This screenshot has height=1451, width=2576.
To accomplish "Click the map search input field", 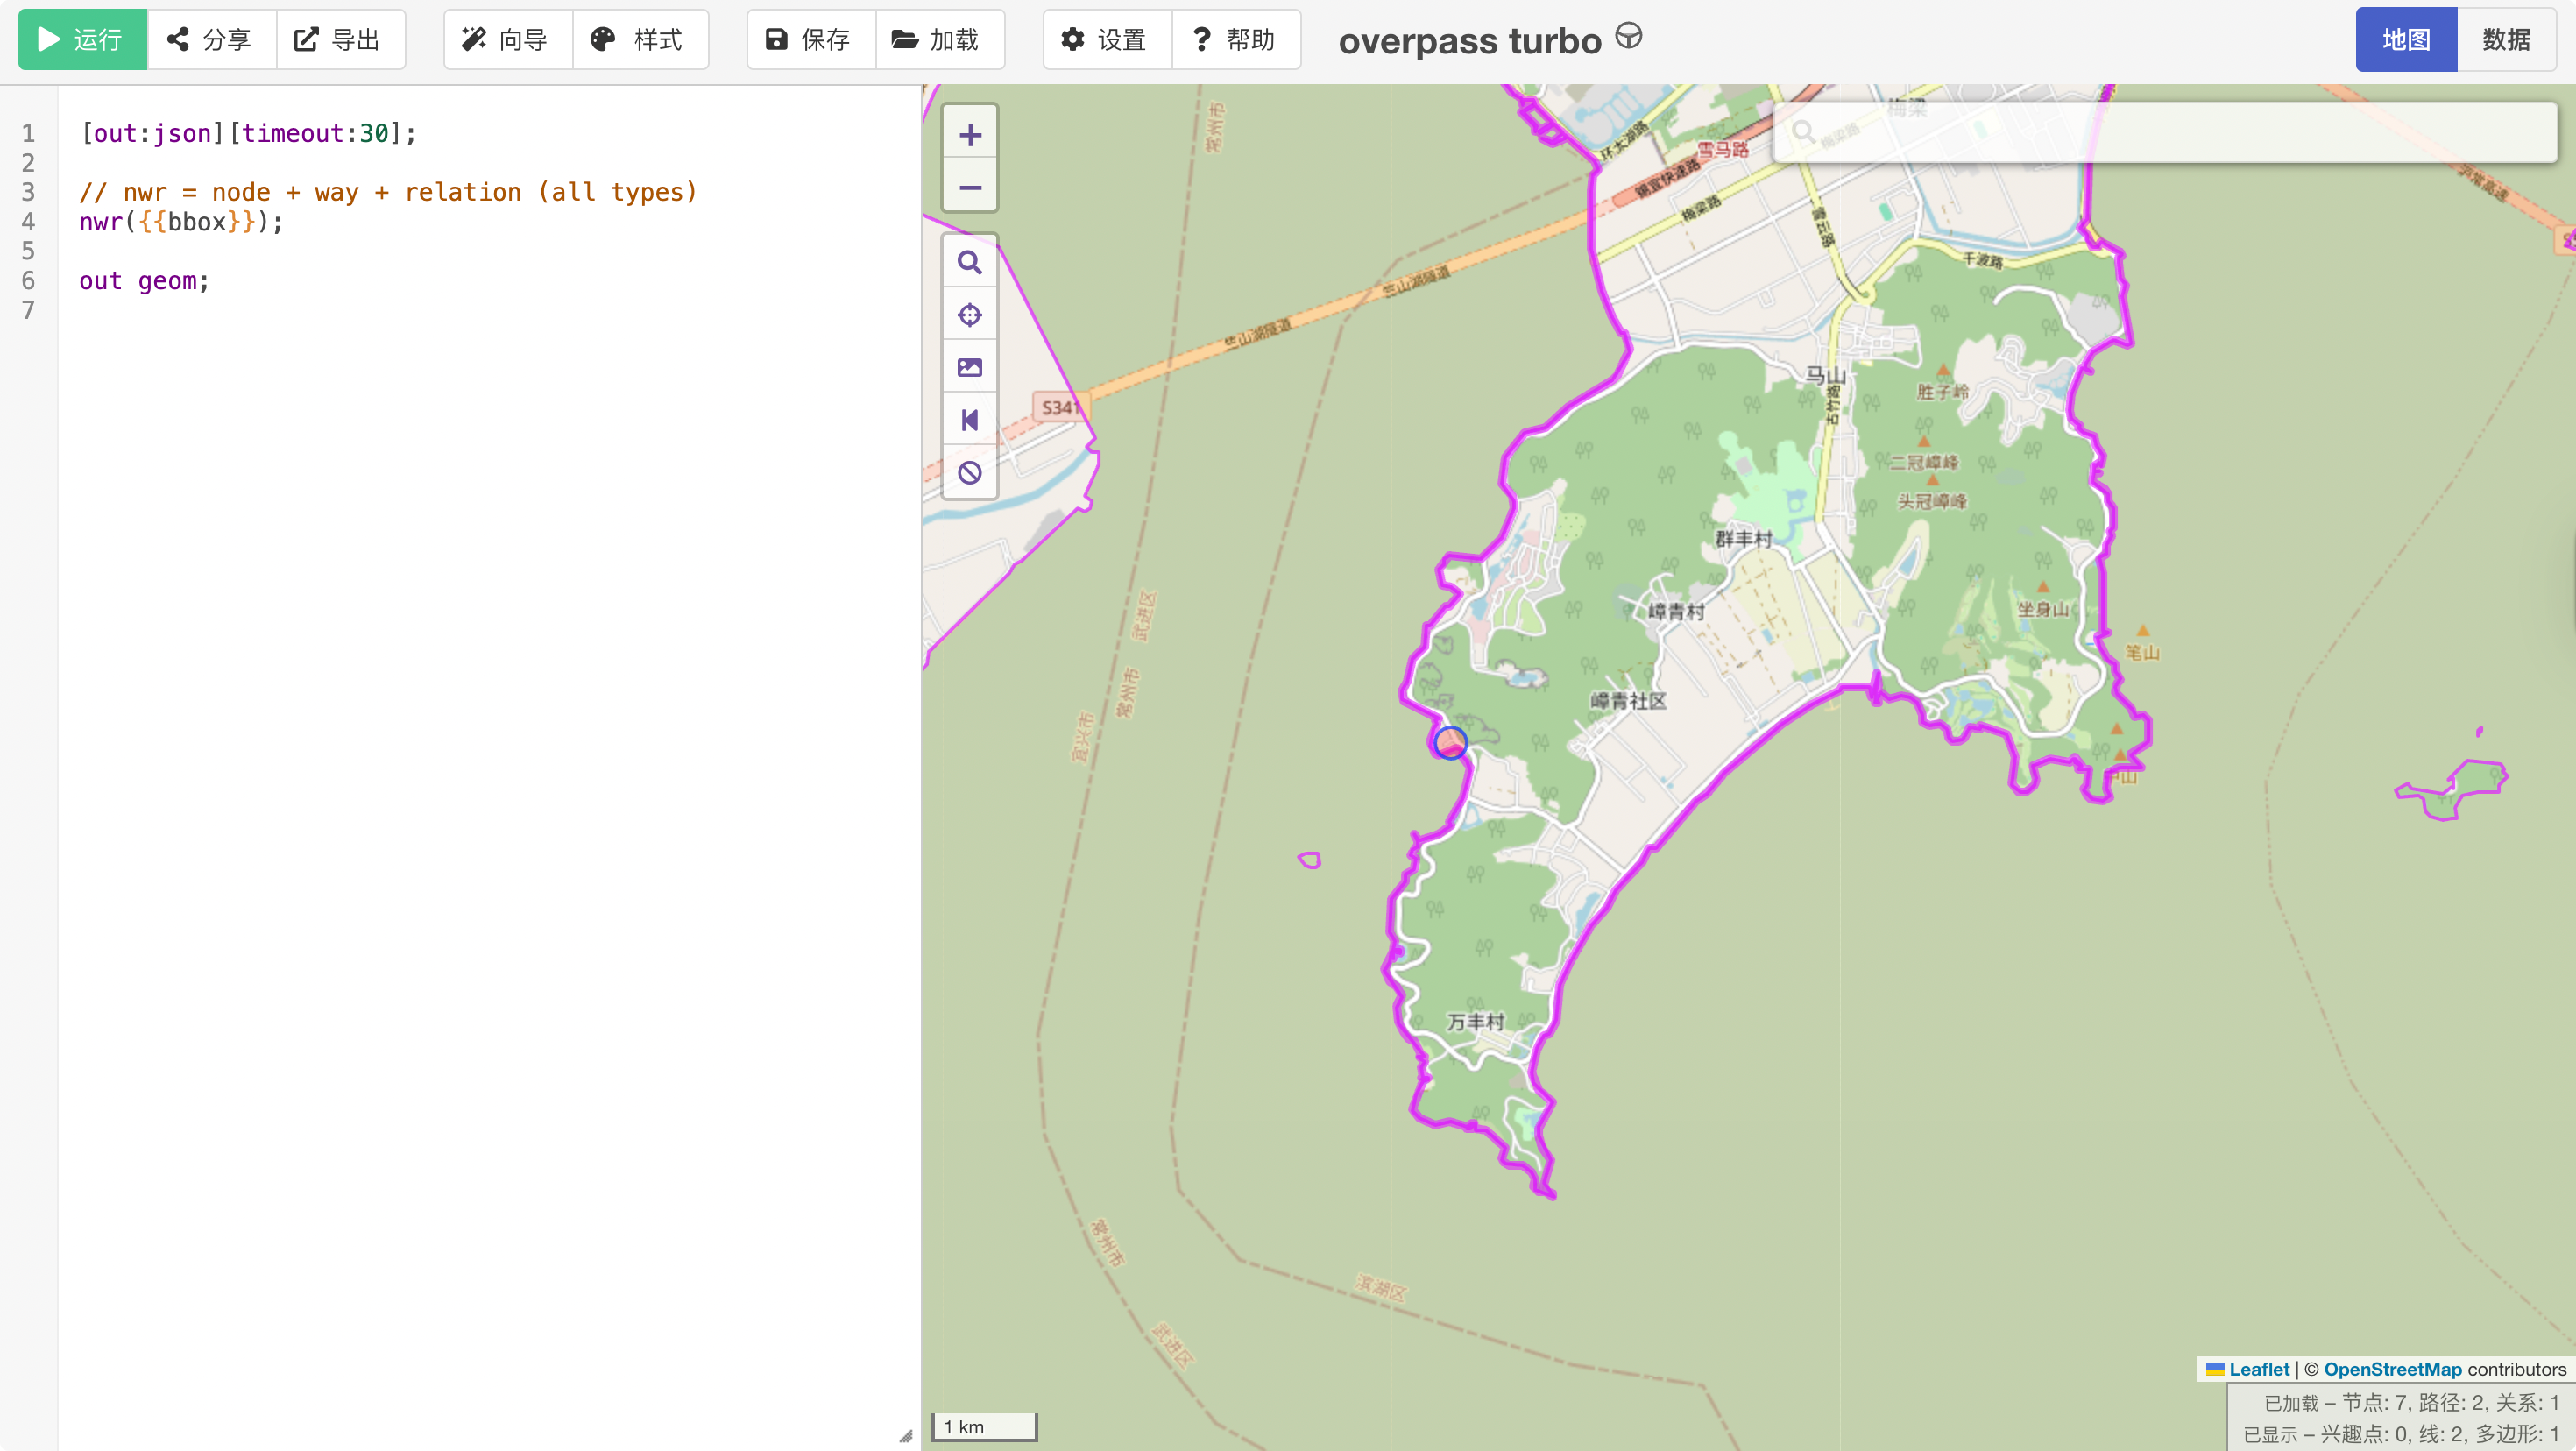I will 2165,132.
